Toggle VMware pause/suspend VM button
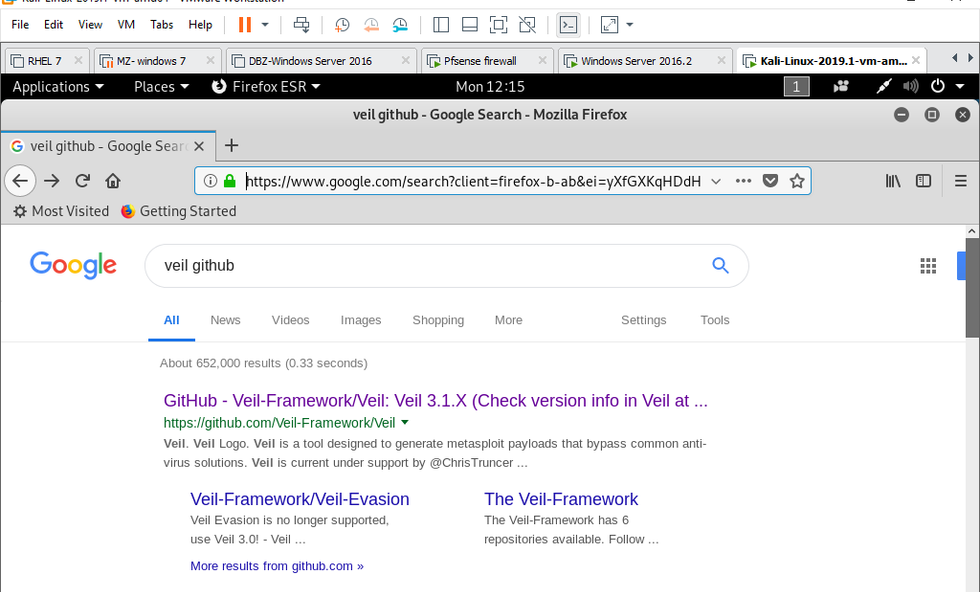980x592 pixels. [245, 24]
